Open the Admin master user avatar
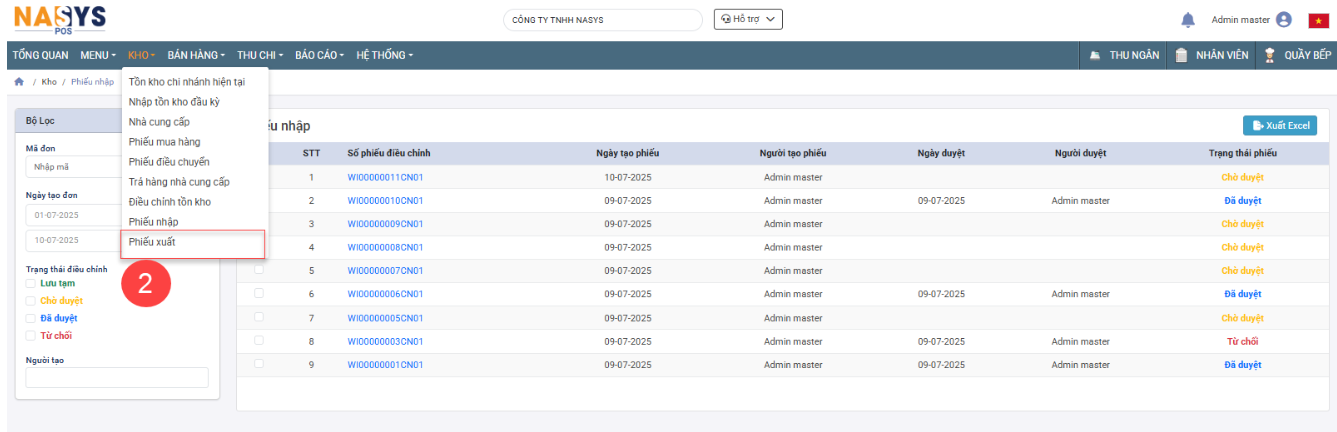1337x432 pixels. click(1284, 20)
